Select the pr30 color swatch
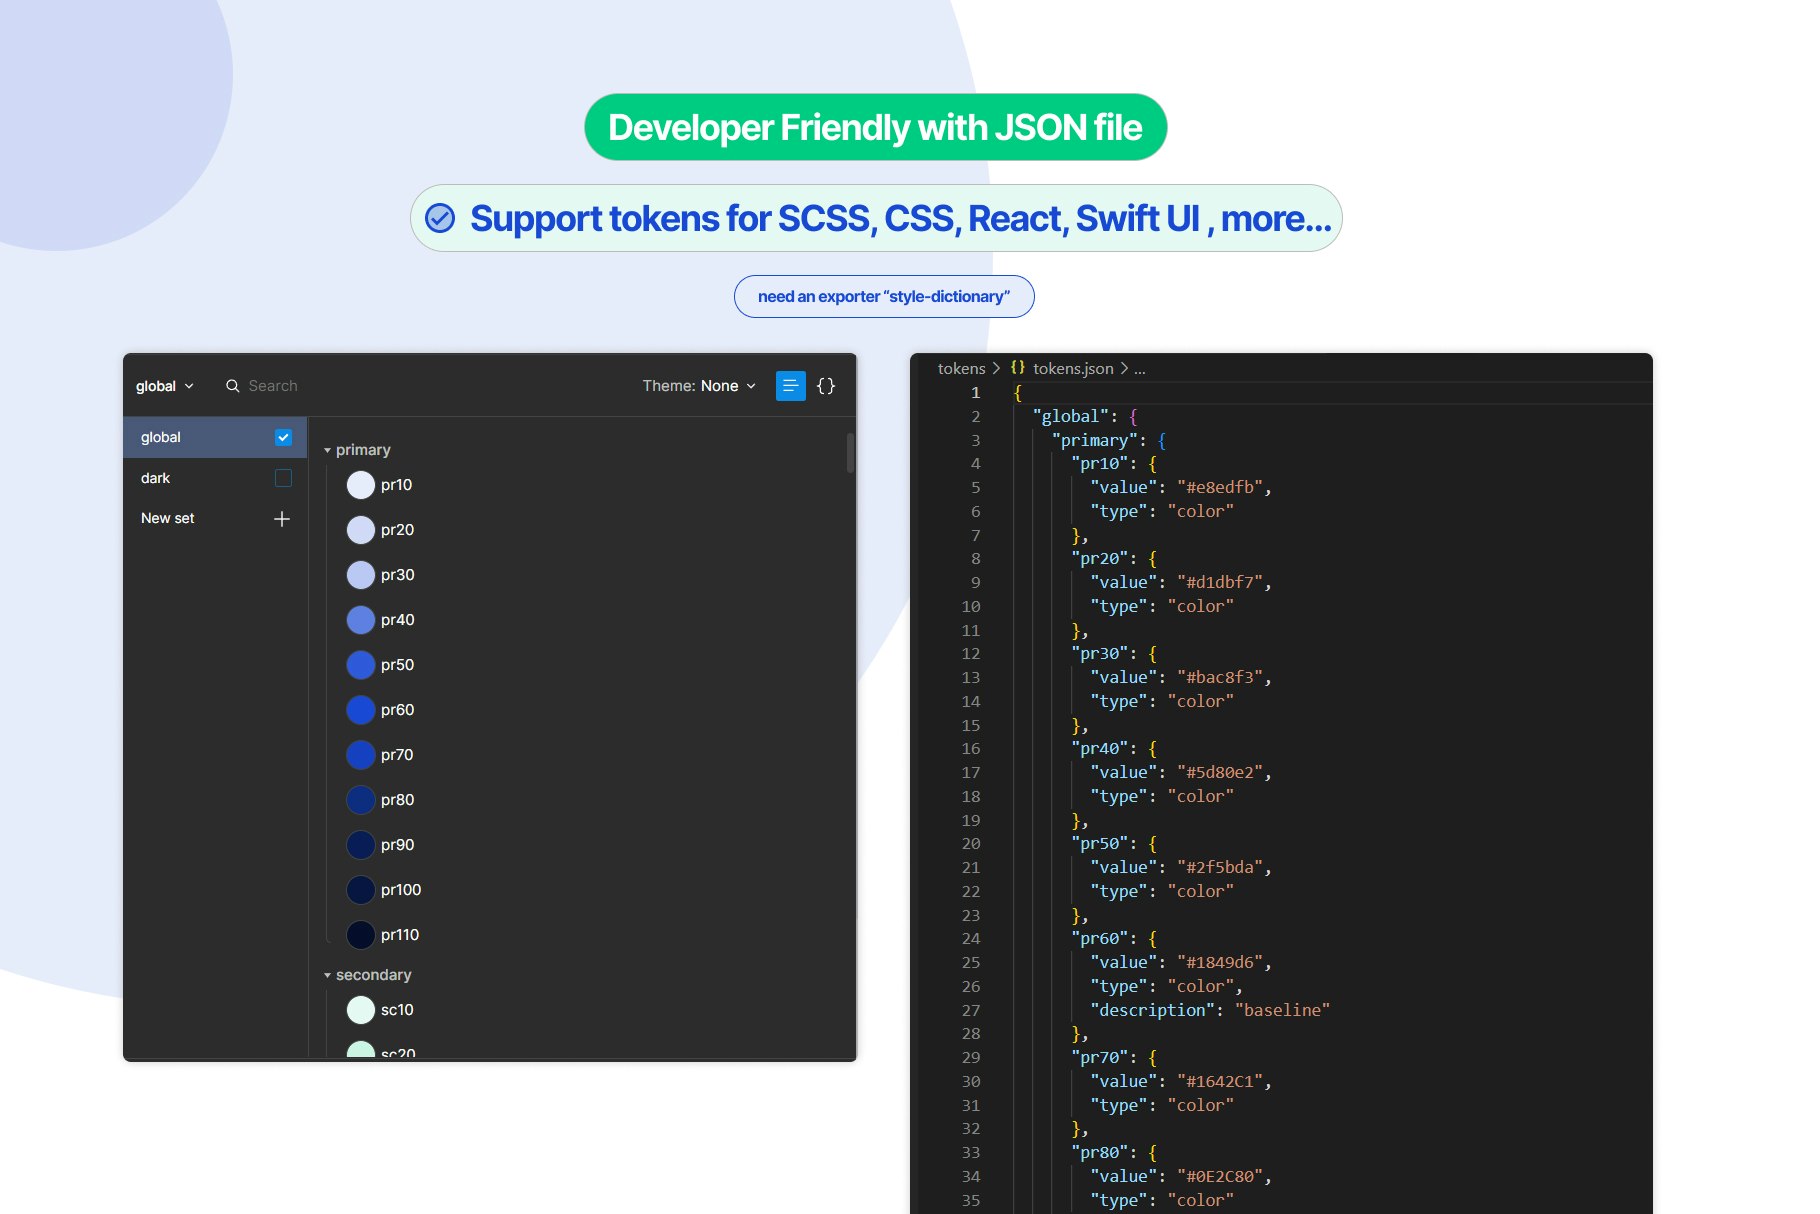This screenshot has width=1820, height=1214. point(361,575)
